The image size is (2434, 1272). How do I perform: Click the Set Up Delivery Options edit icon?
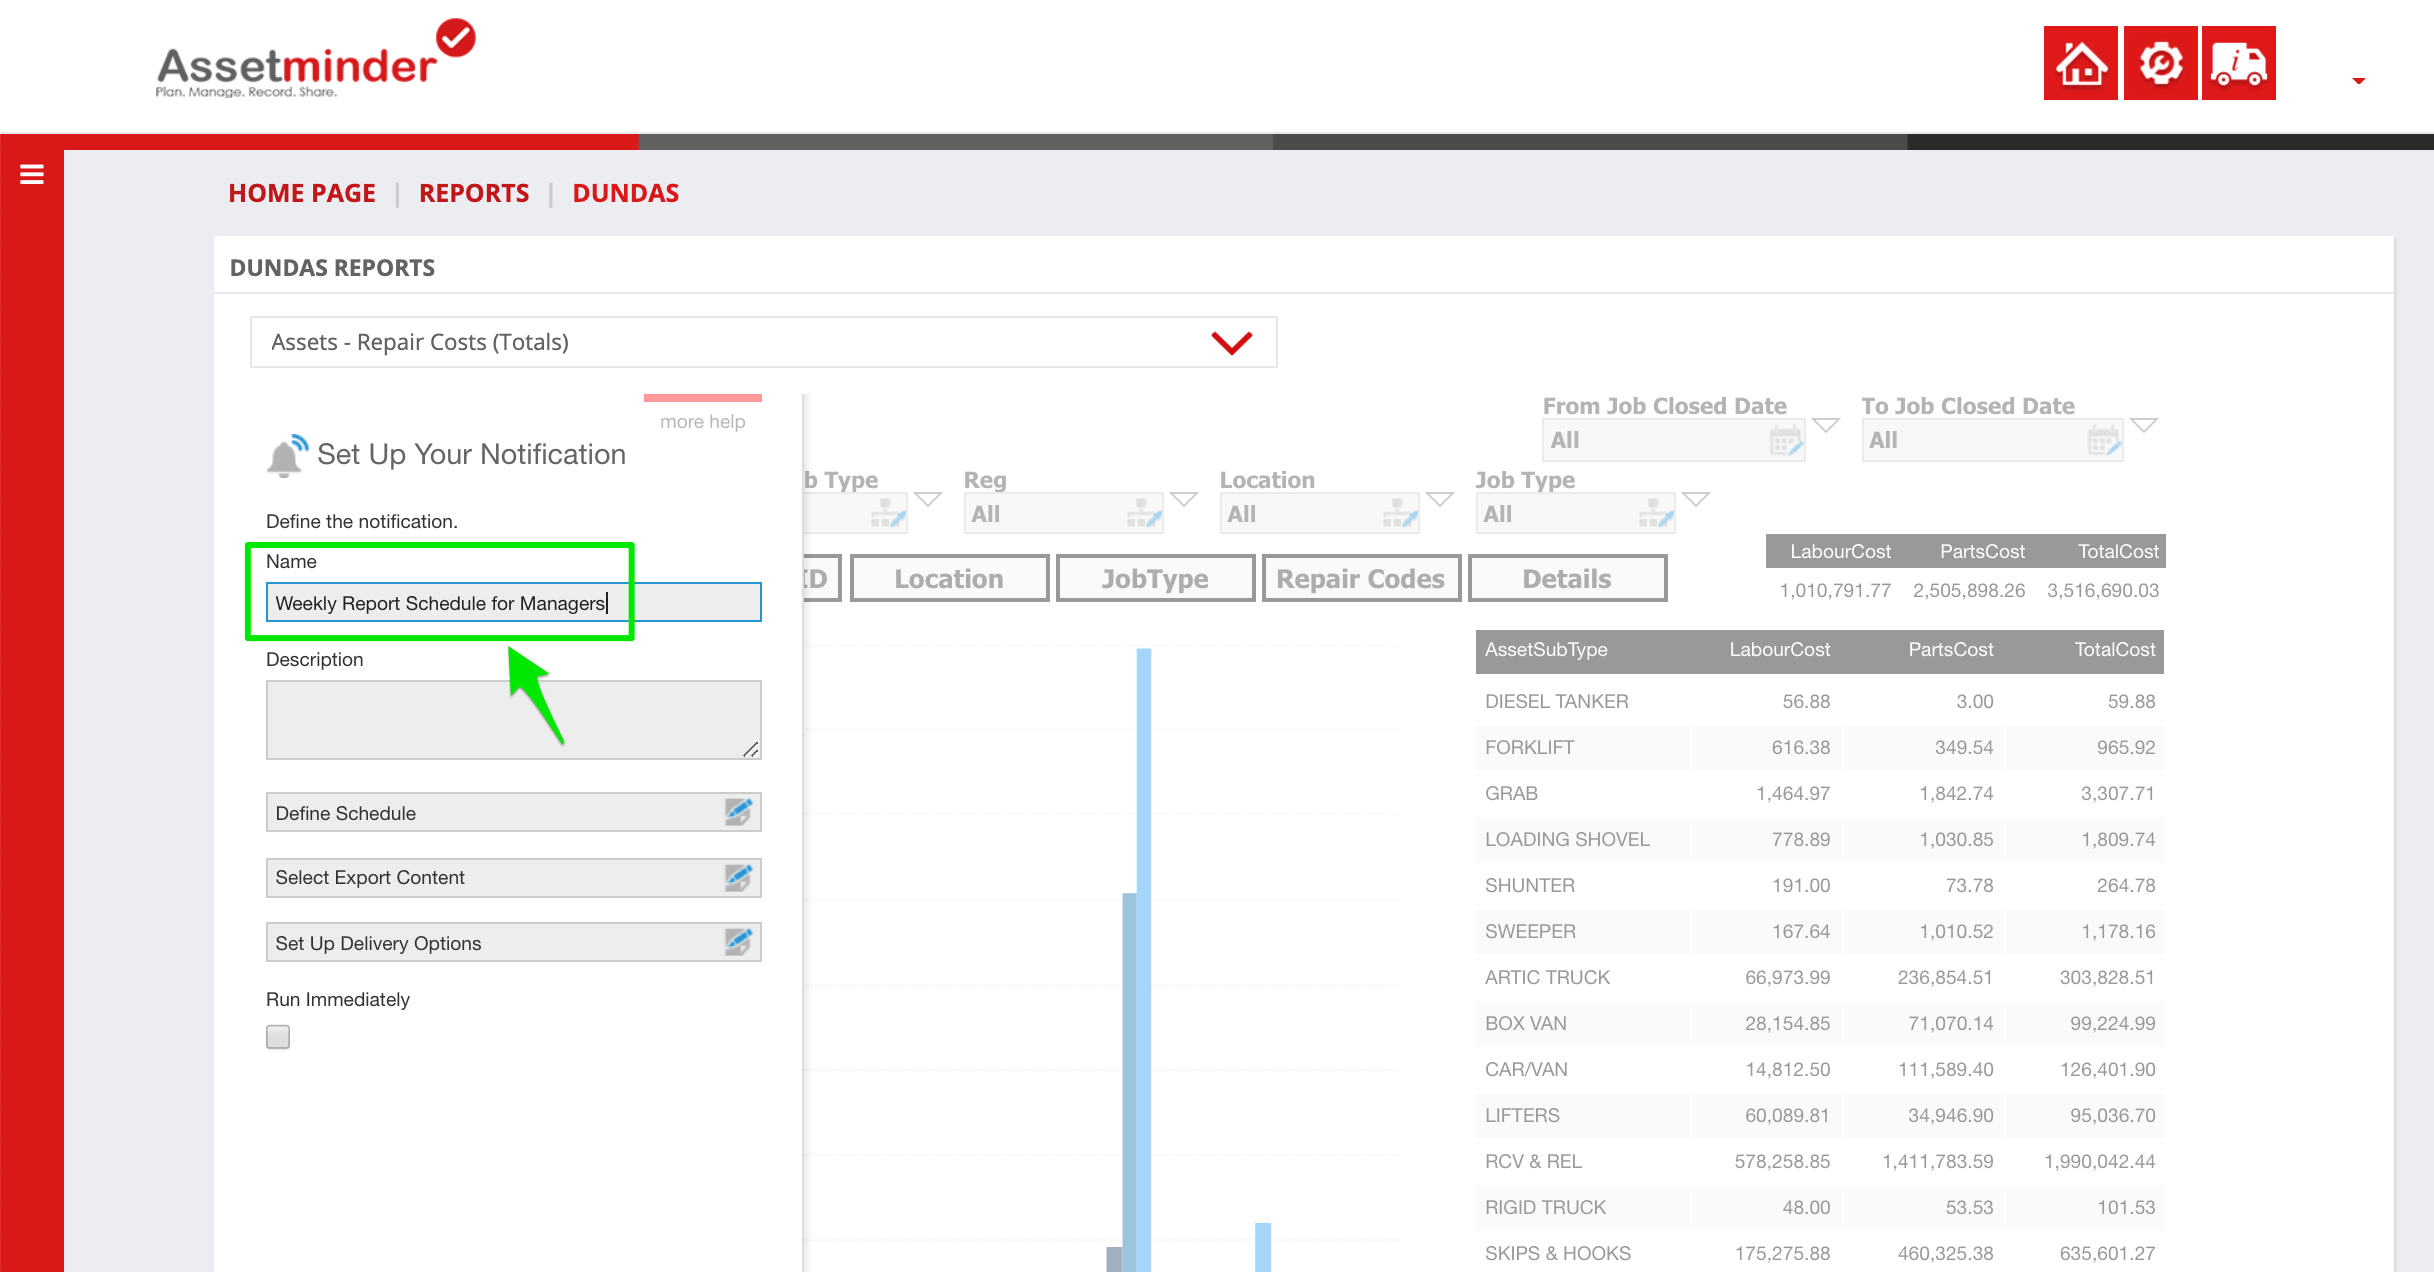coord(738,942)
